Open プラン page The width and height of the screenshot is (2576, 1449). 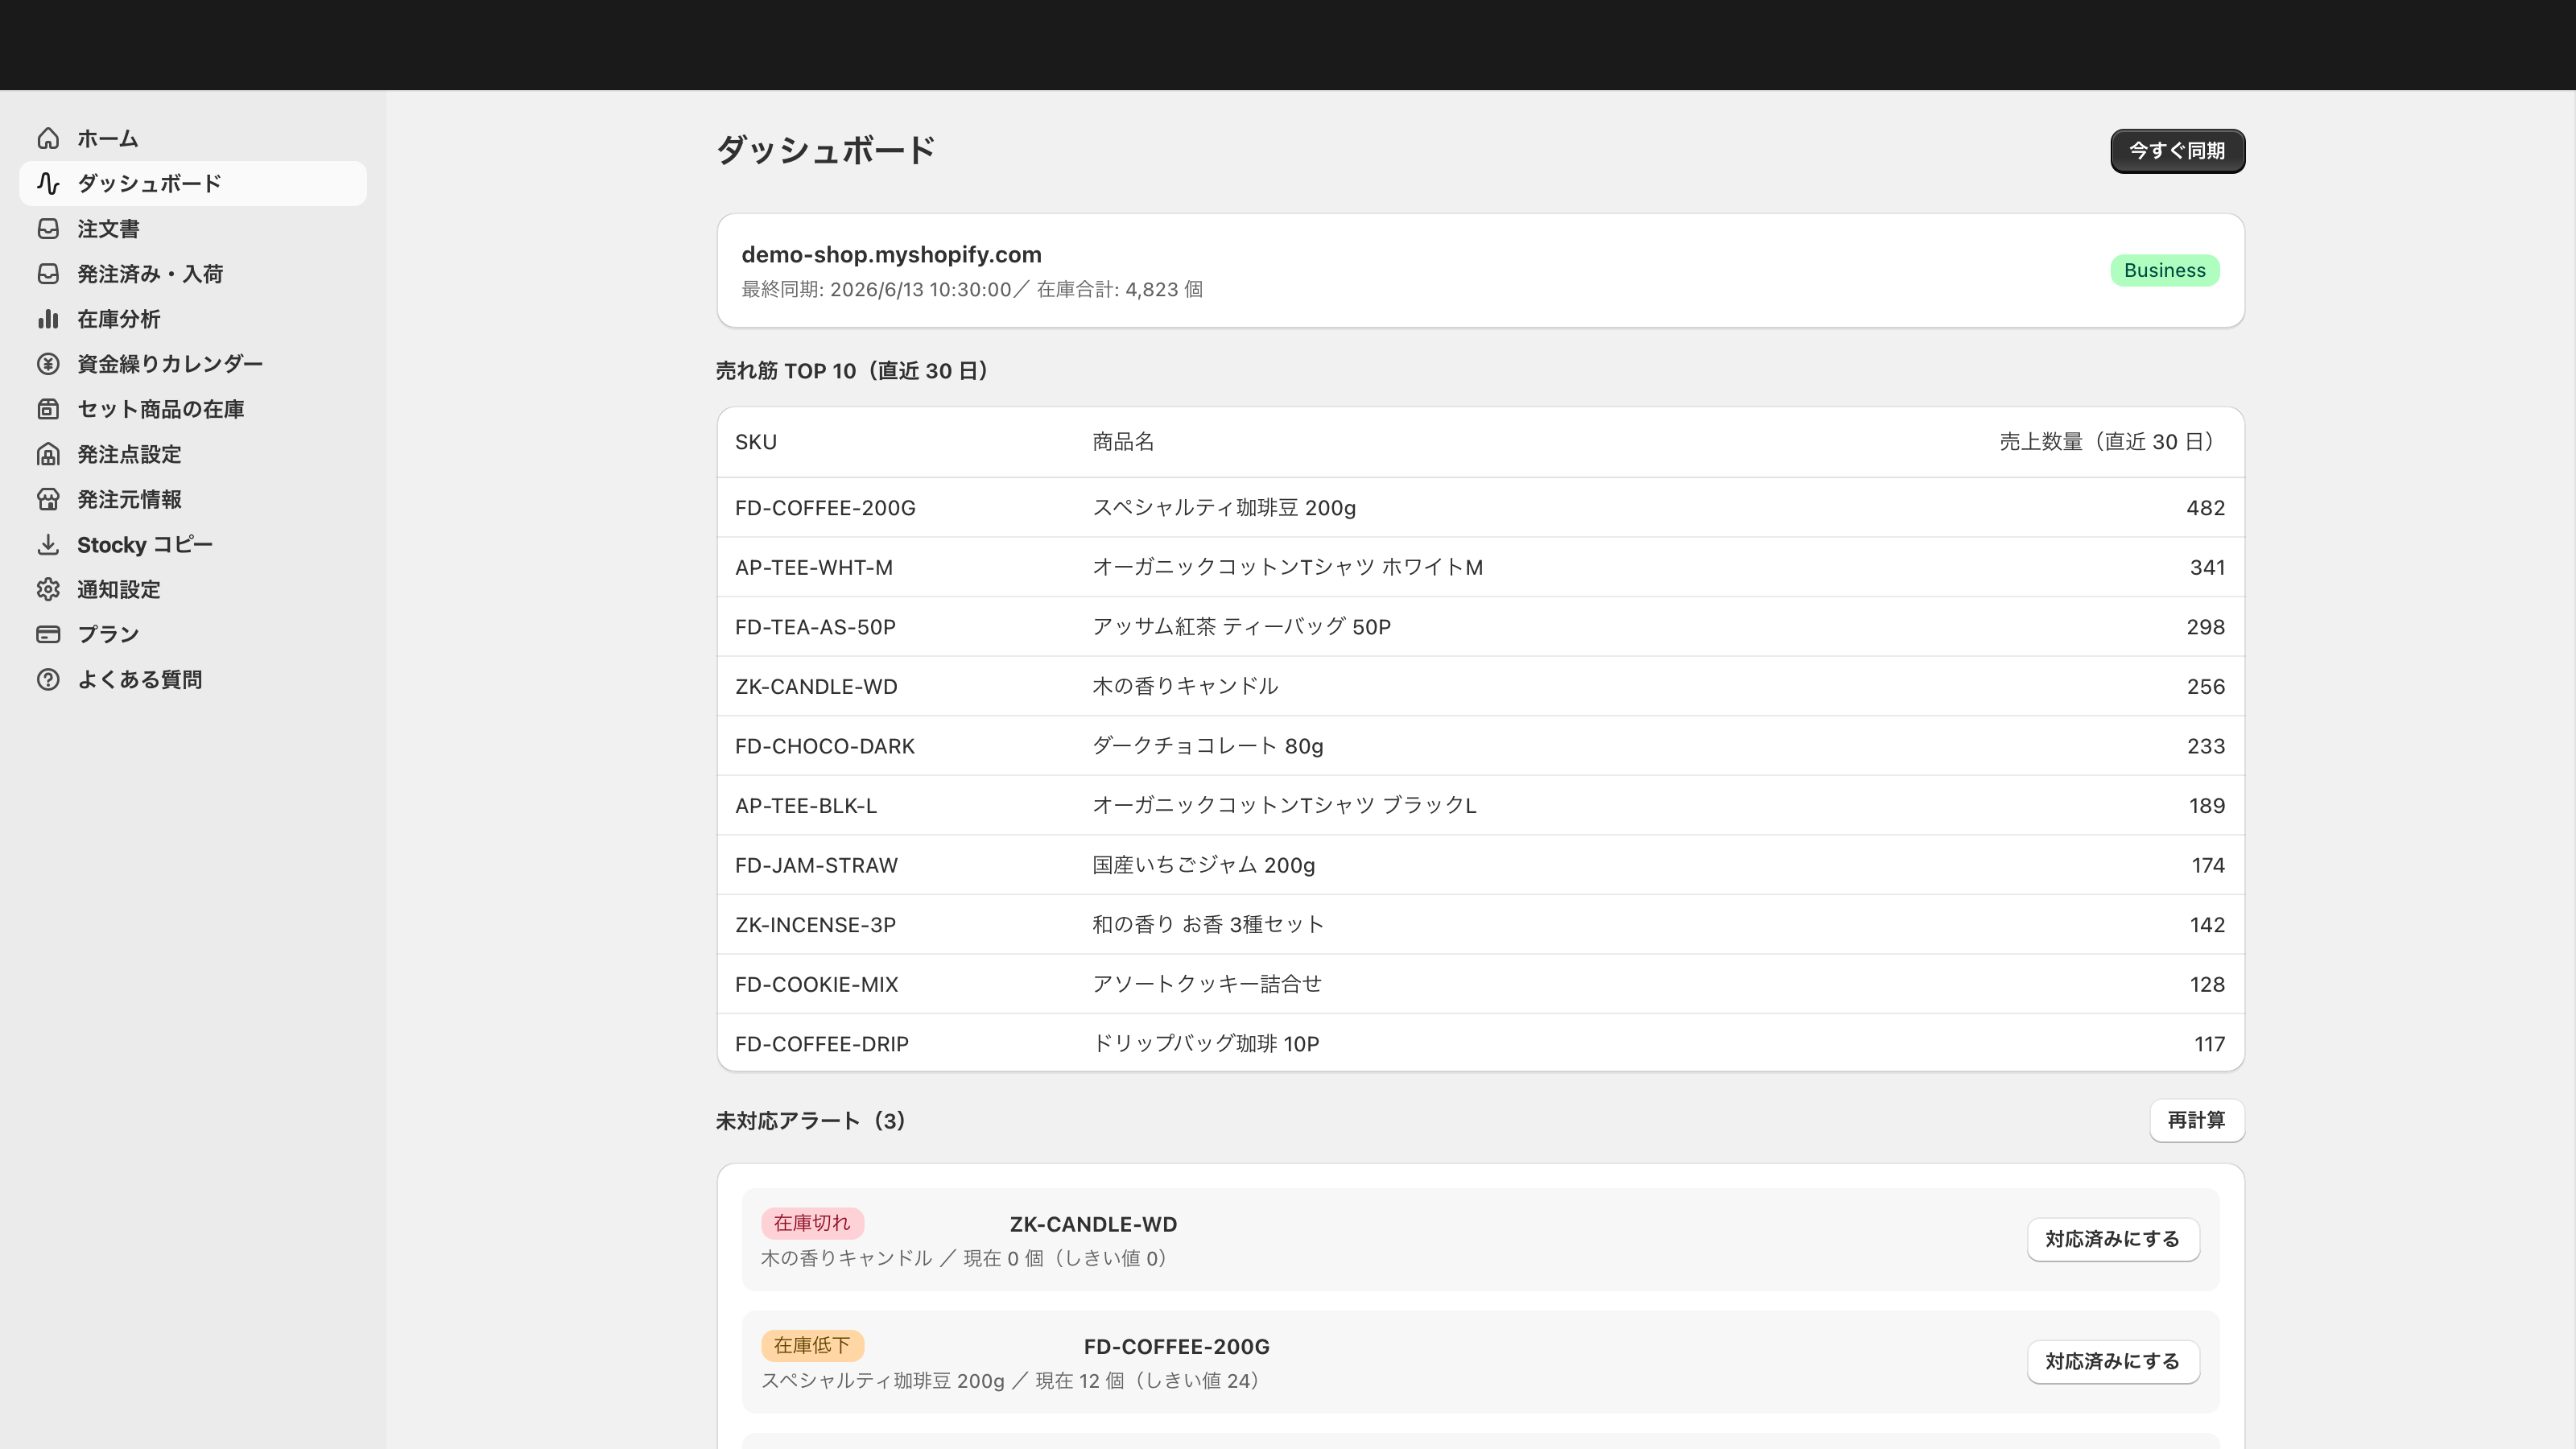[x=193, y=634]
